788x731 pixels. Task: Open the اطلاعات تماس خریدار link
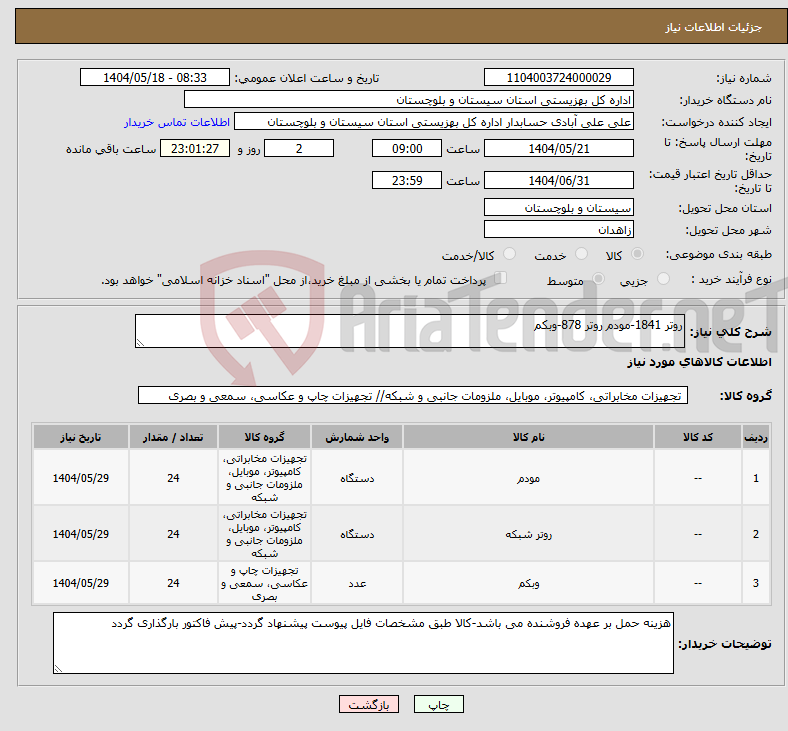point(177,122)
